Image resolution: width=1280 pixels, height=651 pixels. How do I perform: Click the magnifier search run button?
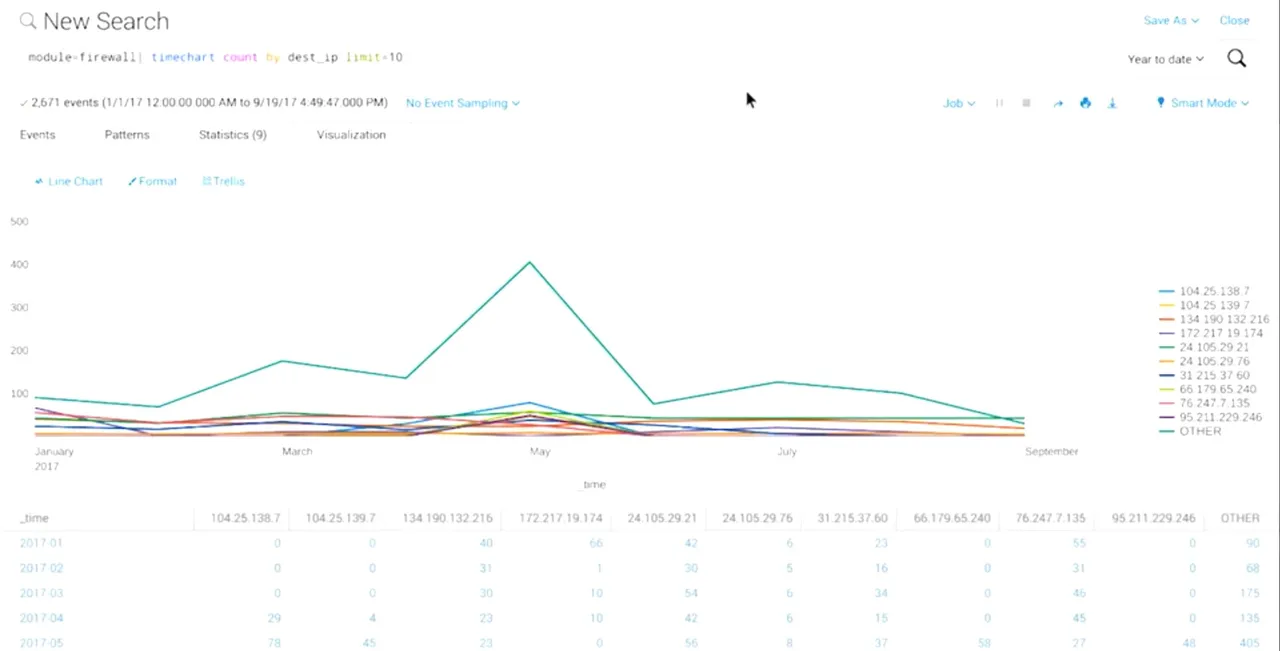pos(1237,59)
